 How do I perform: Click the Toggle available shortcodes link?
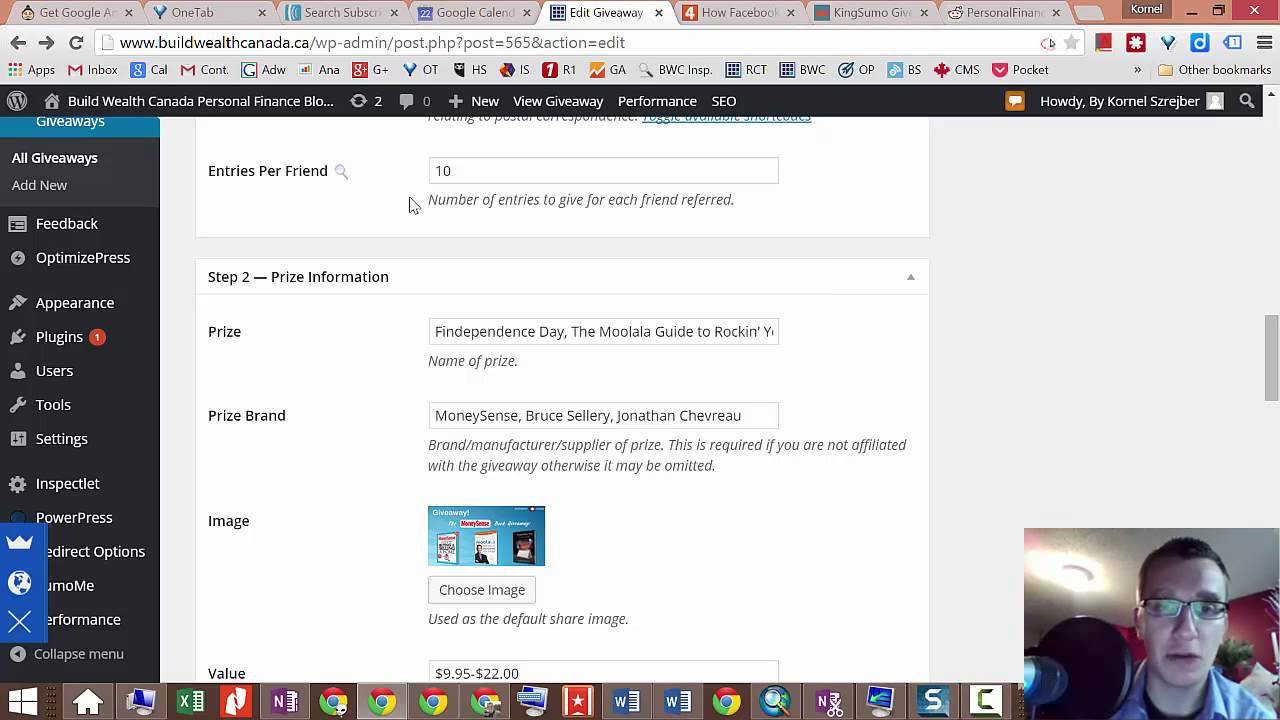[x=726, y=118]
